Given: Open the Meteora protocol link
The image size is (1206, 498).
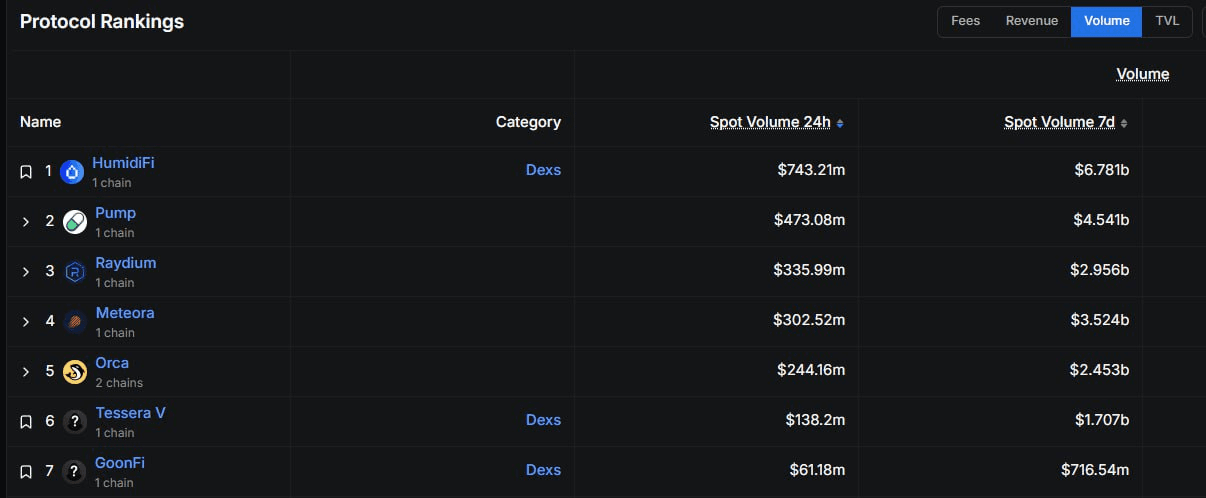Looking at the screenshot, I should coord(125,313).
